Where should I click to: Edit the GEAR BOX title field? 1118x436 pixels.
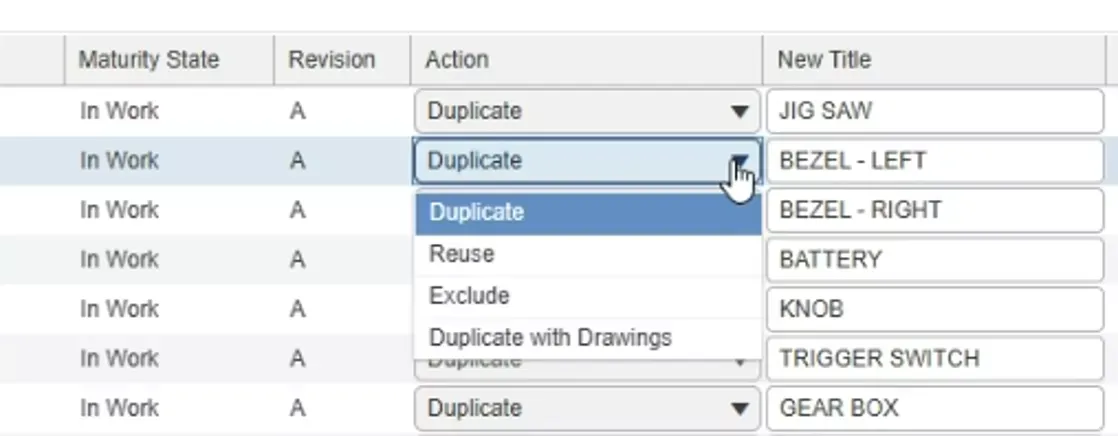935,408
